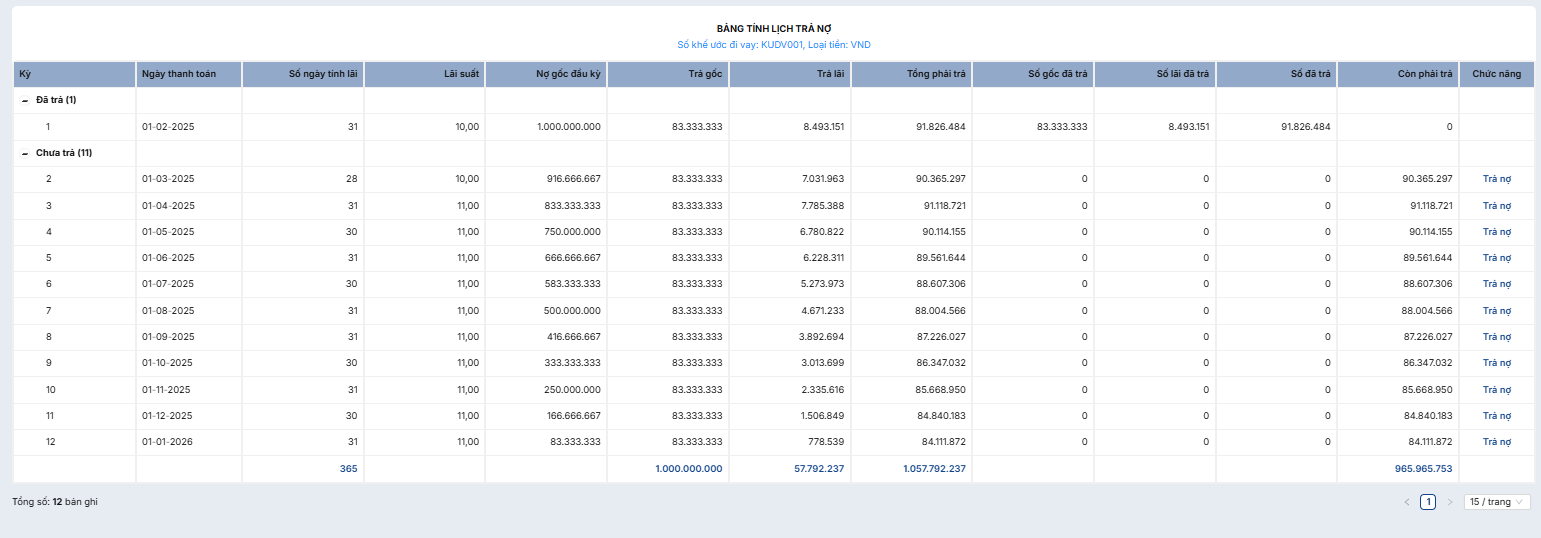This screenshot has height=538, width=1541.
Task: Open the '15 / trang' page size dropdown
Action: (1496, 502)
